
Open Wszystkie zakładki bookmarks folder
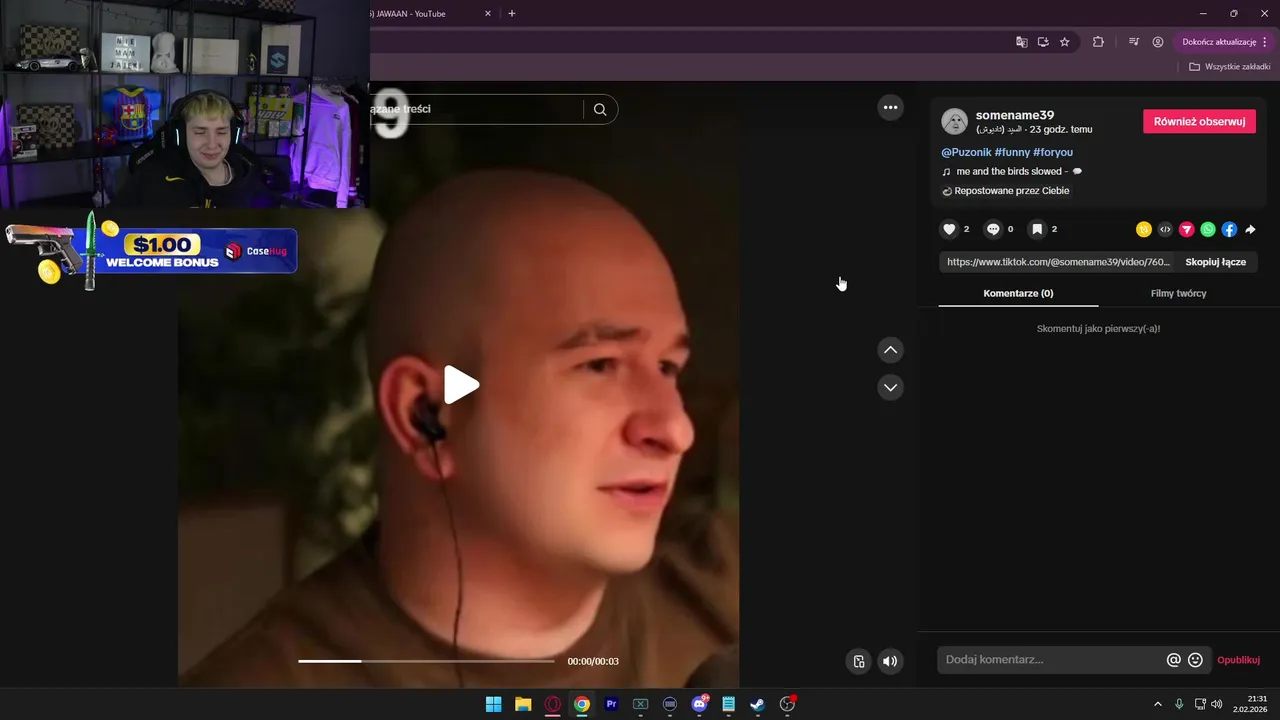1230,67
